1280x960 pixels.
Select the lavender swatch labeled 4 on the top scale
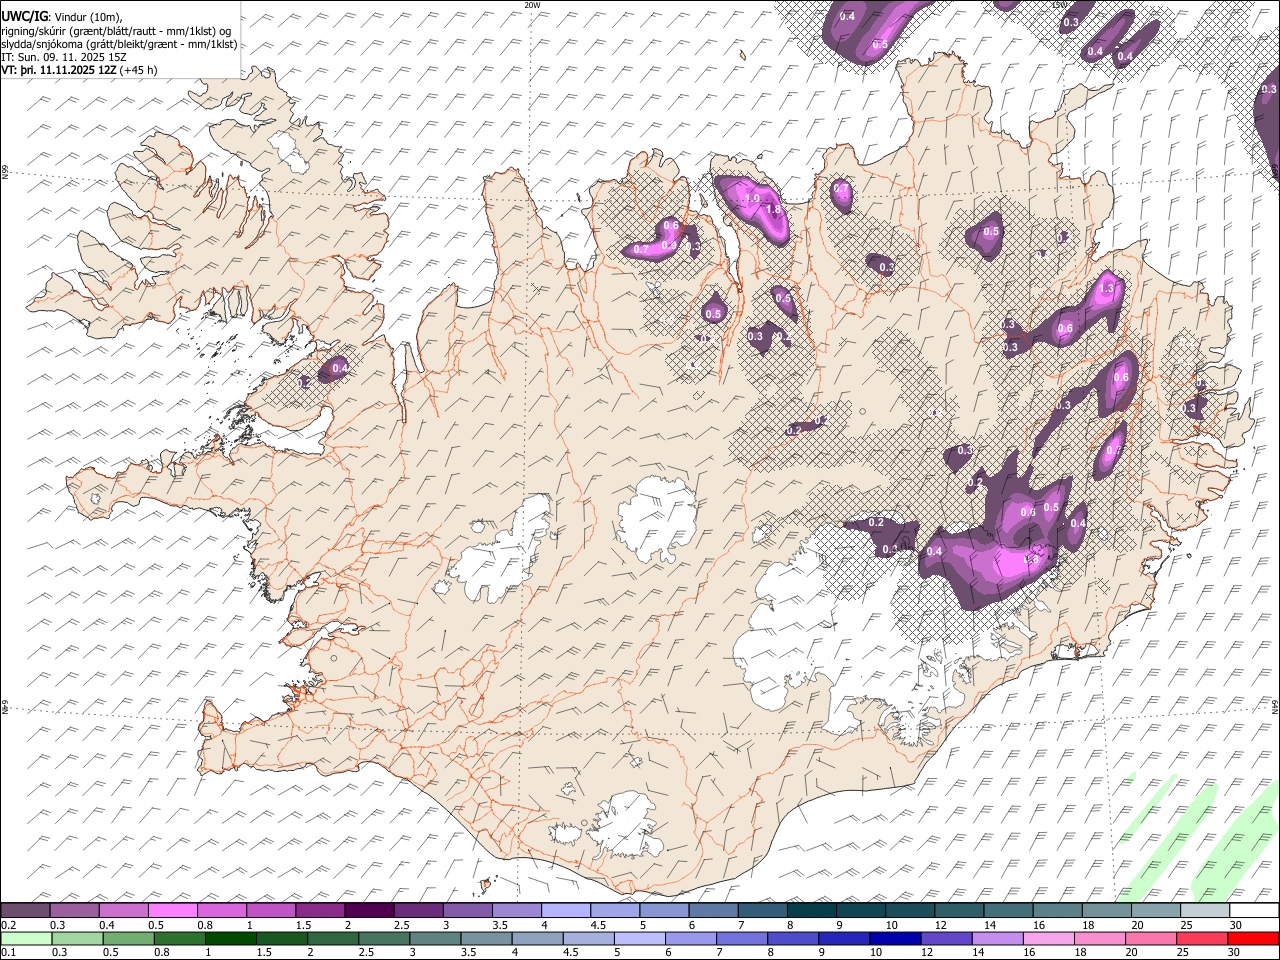[x=565, y=911]
